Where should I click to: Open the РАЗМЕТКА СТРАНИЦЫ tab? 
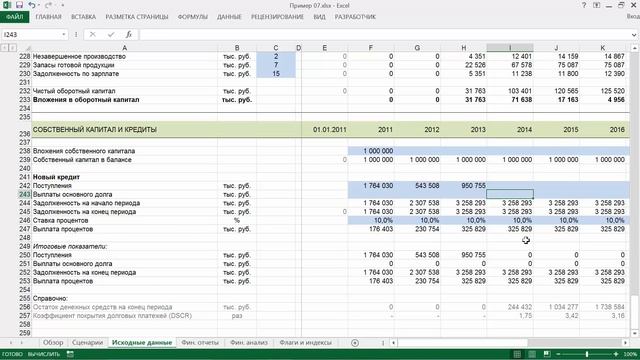click(137, 17)
